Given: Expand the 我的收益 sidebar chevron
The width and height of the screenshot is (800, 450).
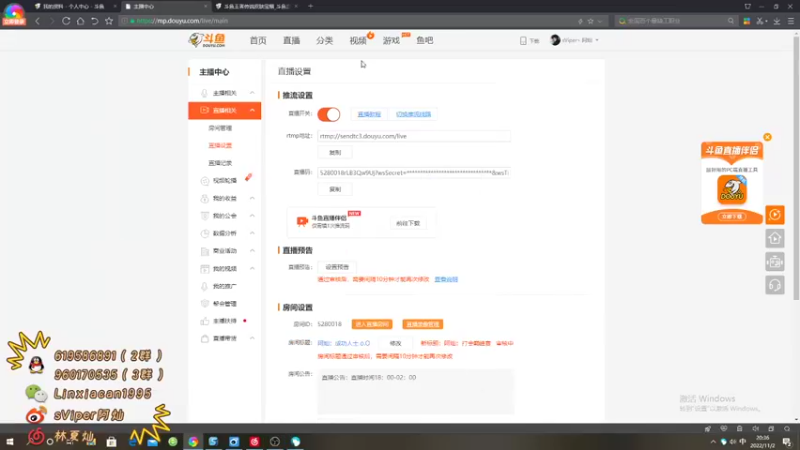Looking at the screenshot, I should coord(252,198).
